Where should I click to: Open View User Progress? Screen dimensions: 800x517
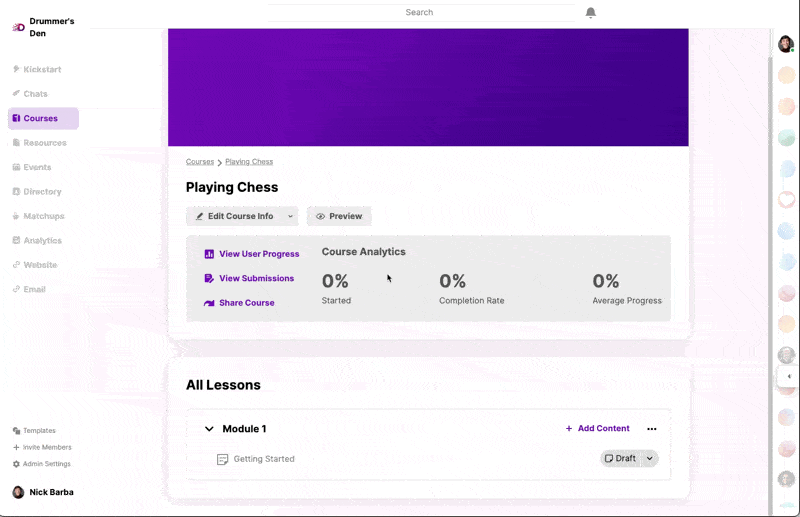point(252,254)
